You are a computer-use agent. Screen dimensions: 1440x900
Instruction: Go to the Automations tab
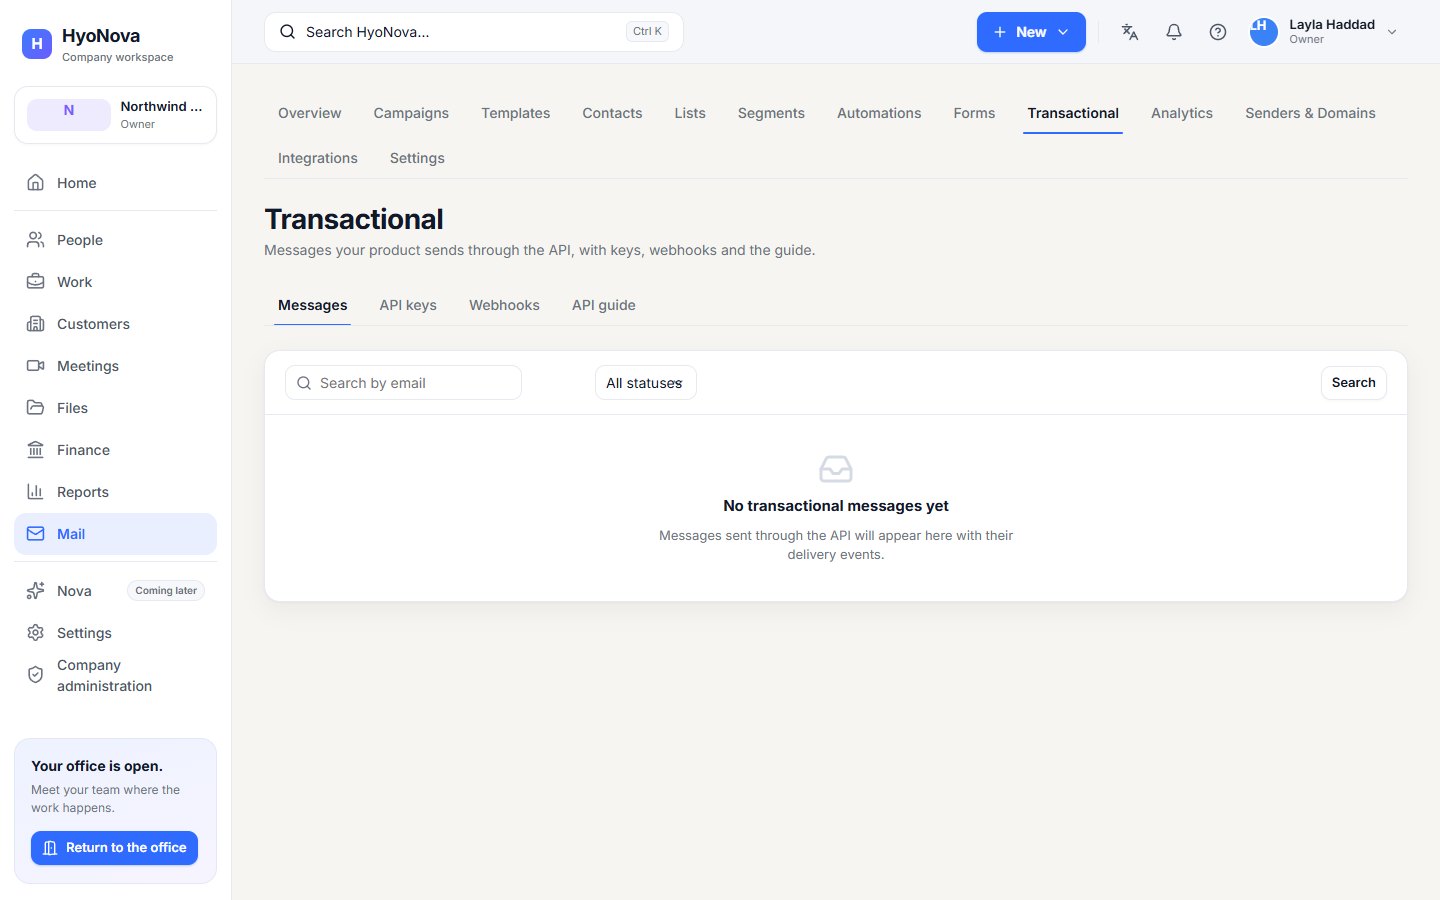879,113
